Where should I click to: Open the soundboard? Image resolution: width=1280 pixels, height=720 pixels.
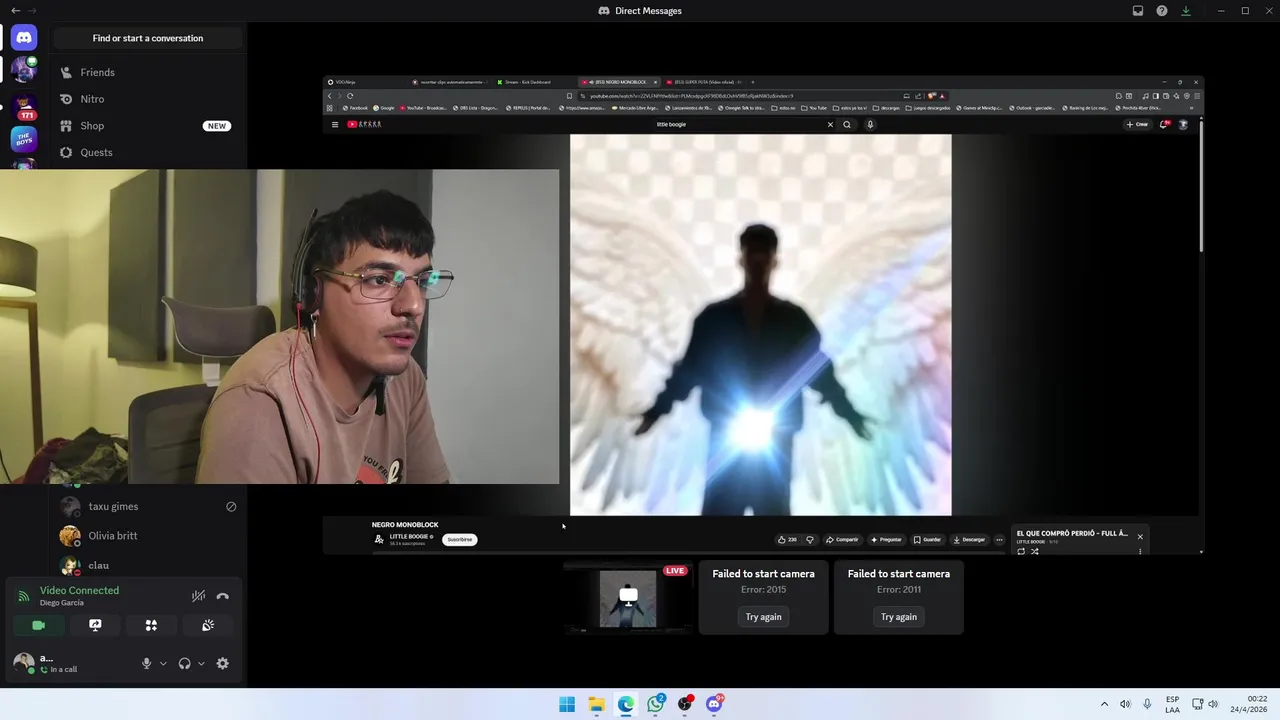[x=208, y=625]
